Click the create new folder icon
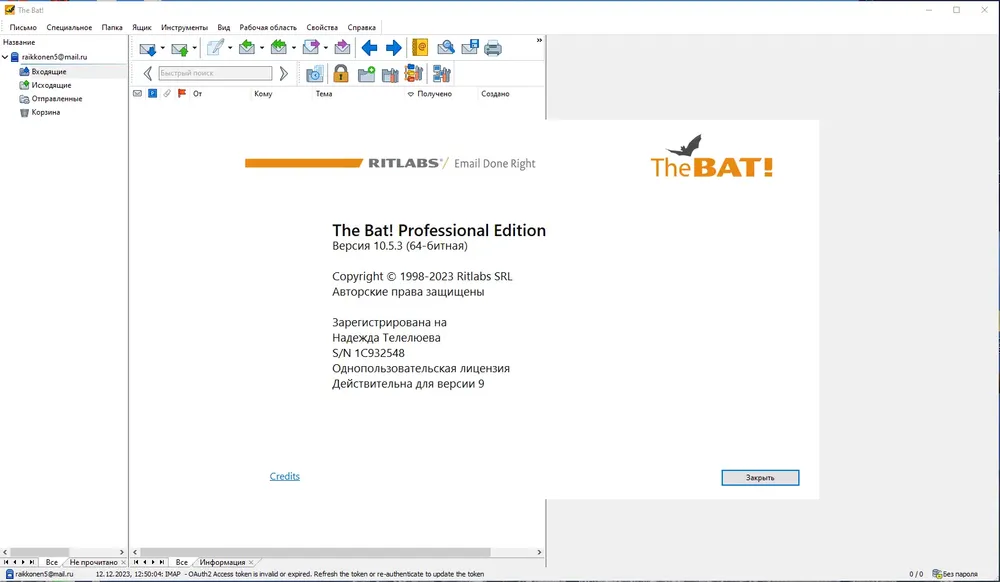 [x=366, y=75]
